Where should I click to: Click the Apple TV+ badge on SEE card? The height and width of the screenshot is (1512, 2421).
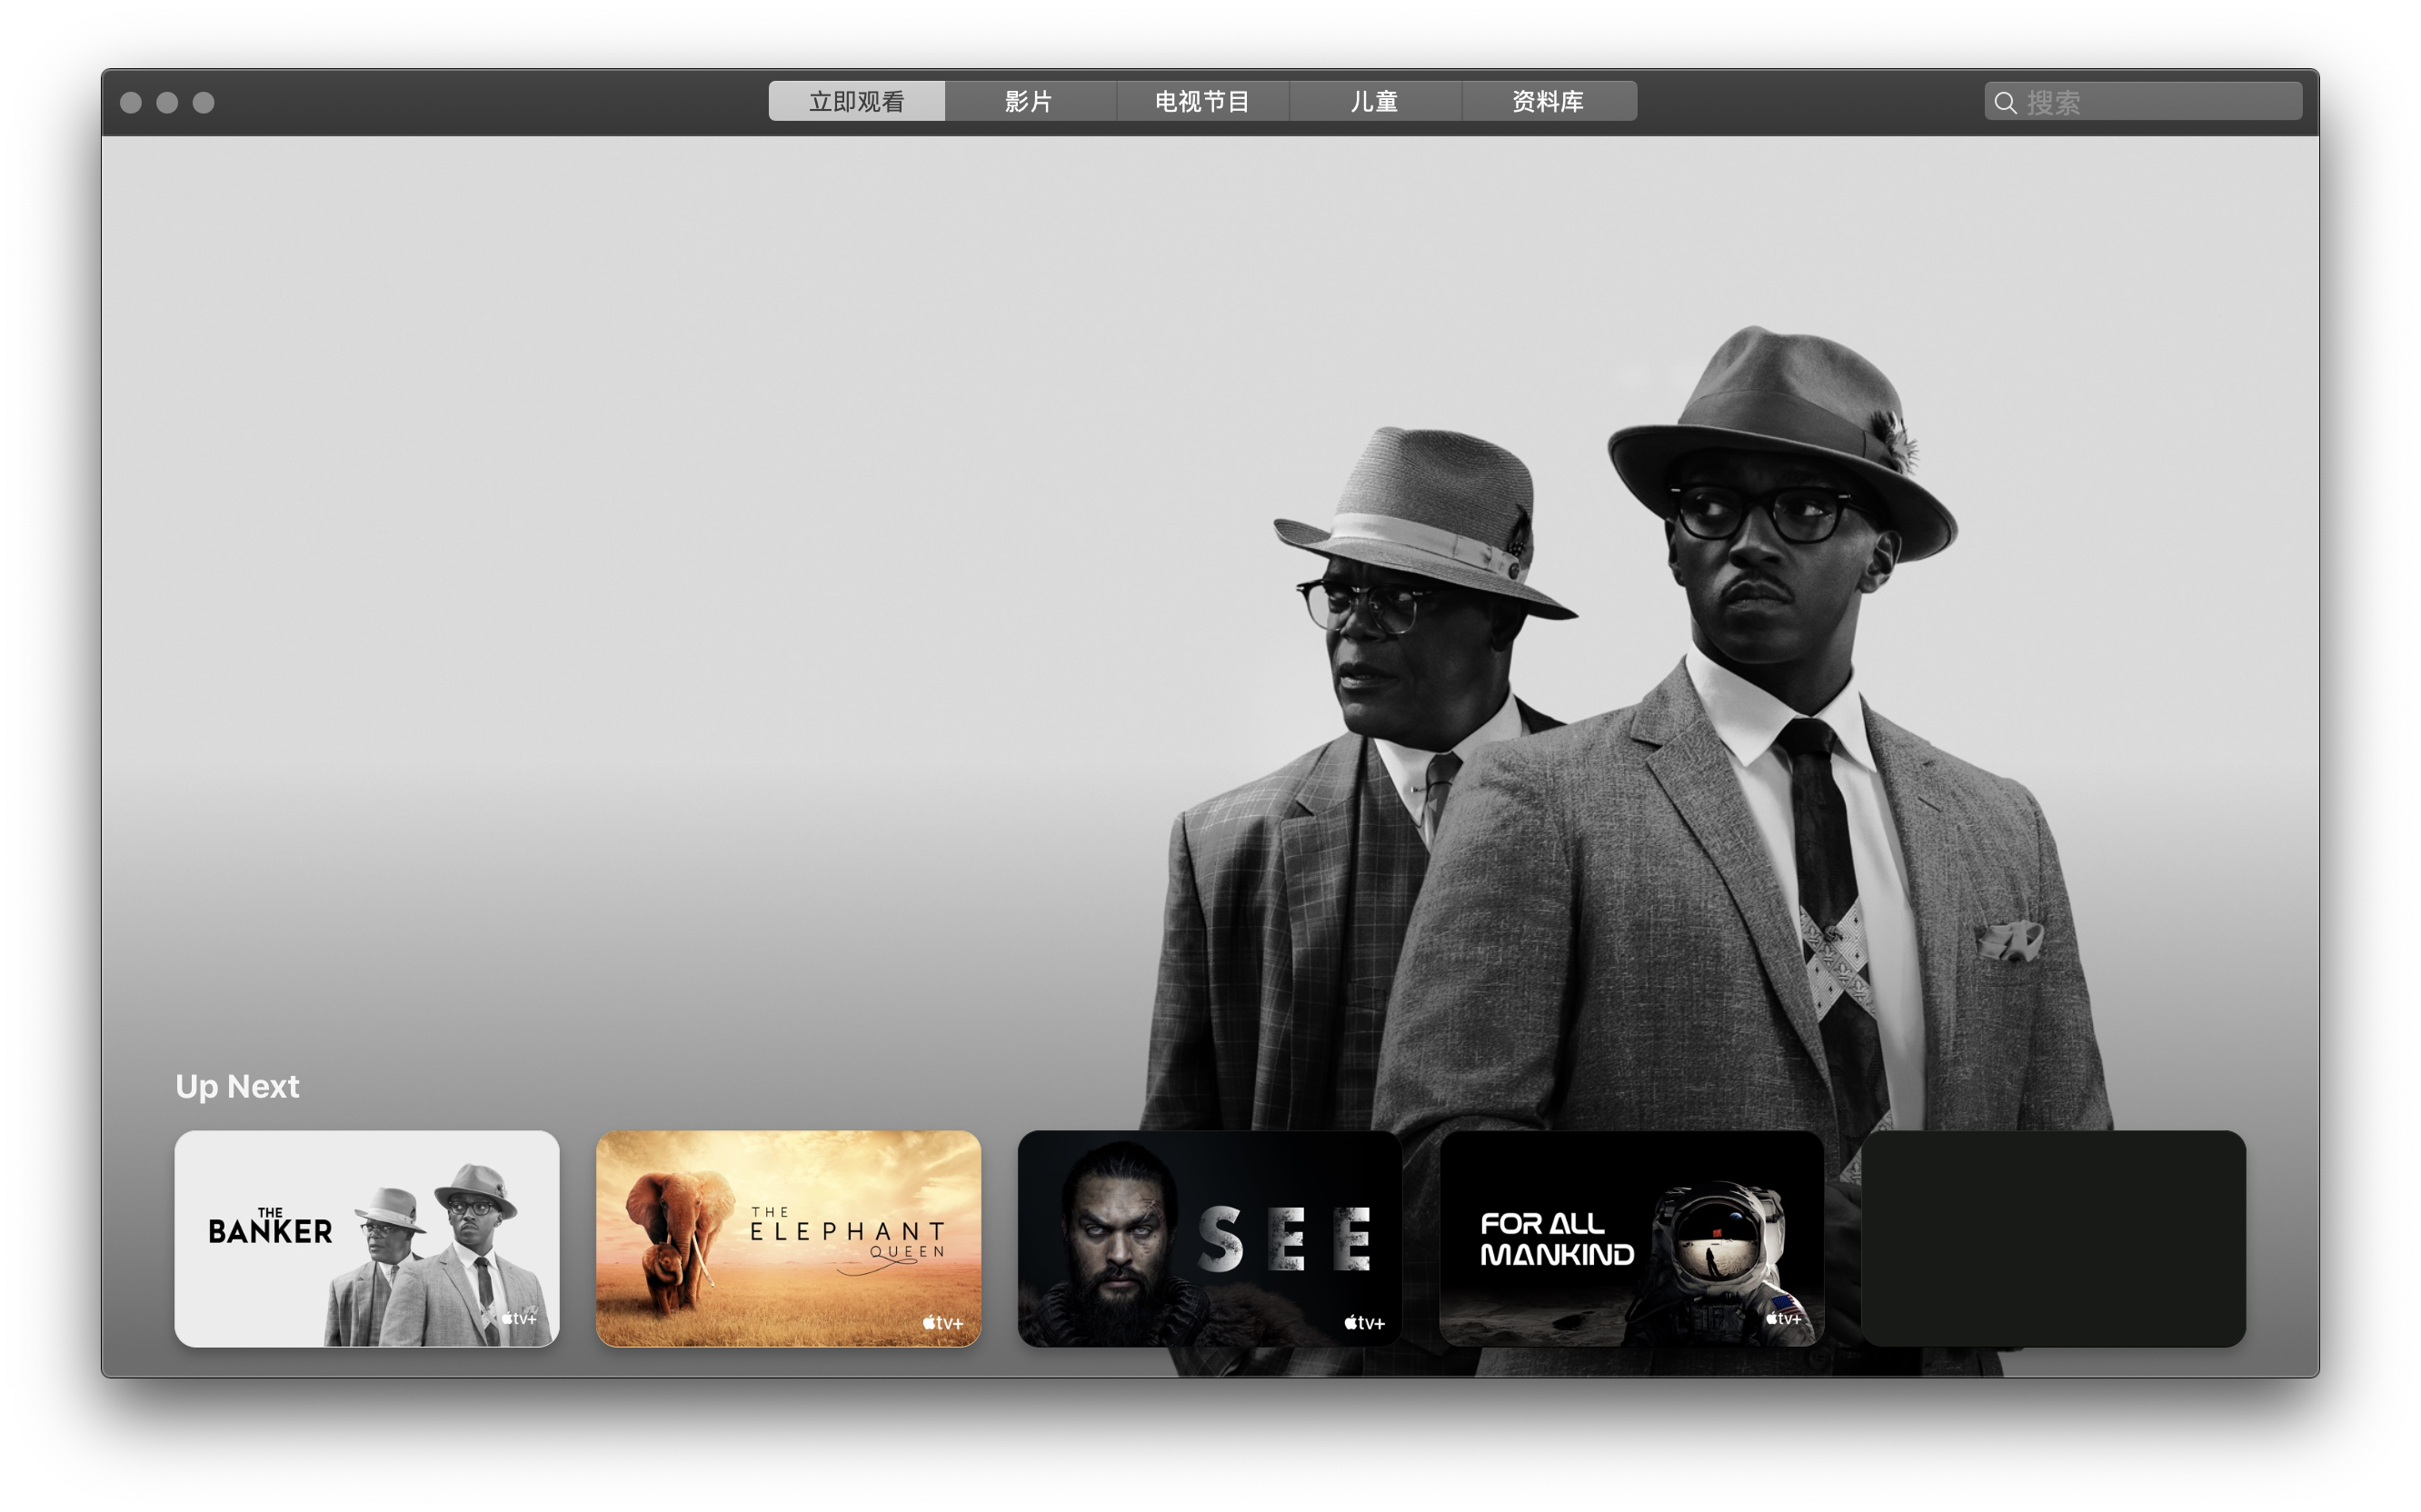point(1364,1322)
